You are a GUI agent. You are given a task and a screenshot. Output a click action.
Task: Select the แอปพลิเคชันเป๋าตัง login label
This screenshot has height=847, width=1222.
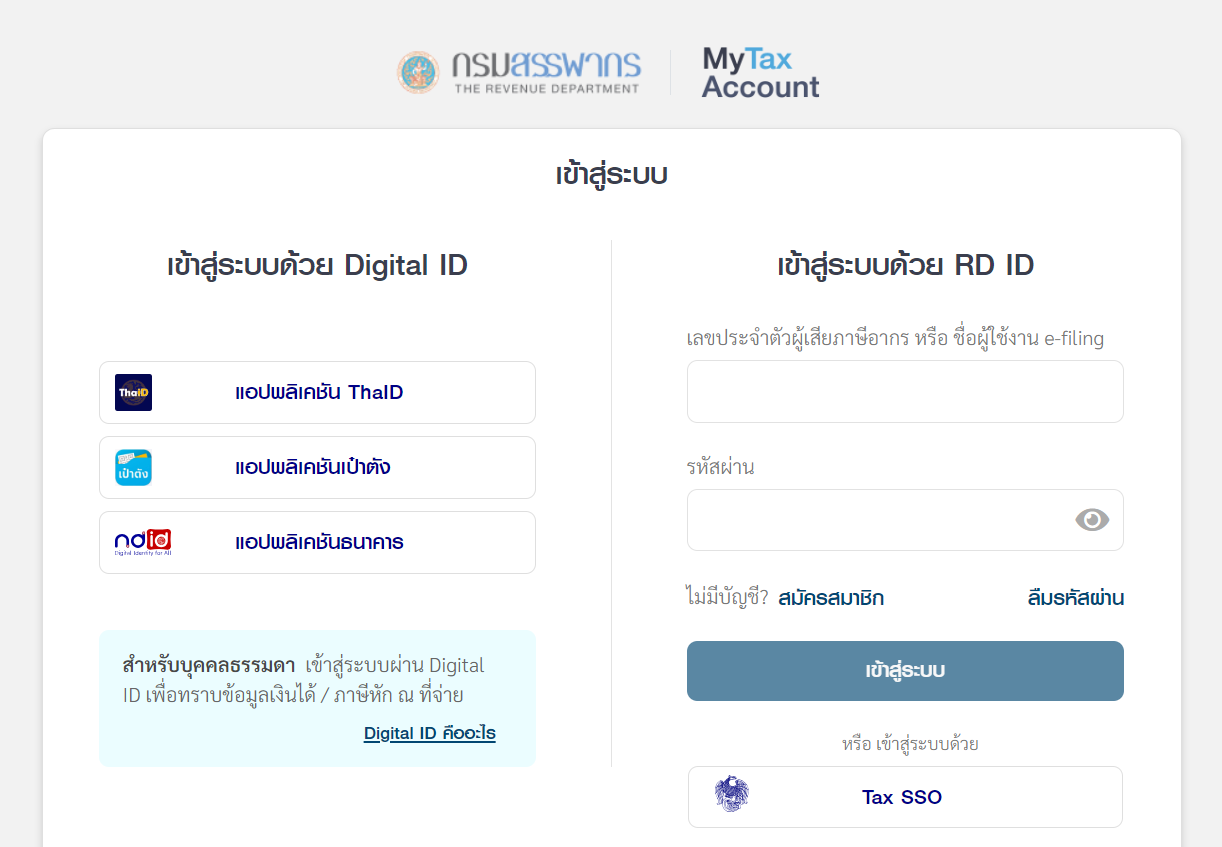click(312, 467)
